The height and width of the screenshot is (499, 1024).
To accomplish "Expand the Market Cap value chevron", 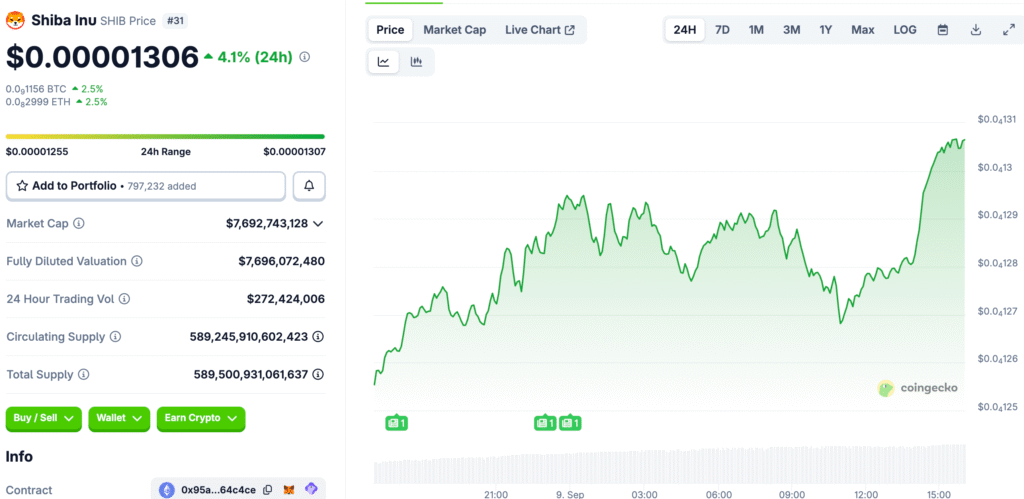I will pos(318,223).
